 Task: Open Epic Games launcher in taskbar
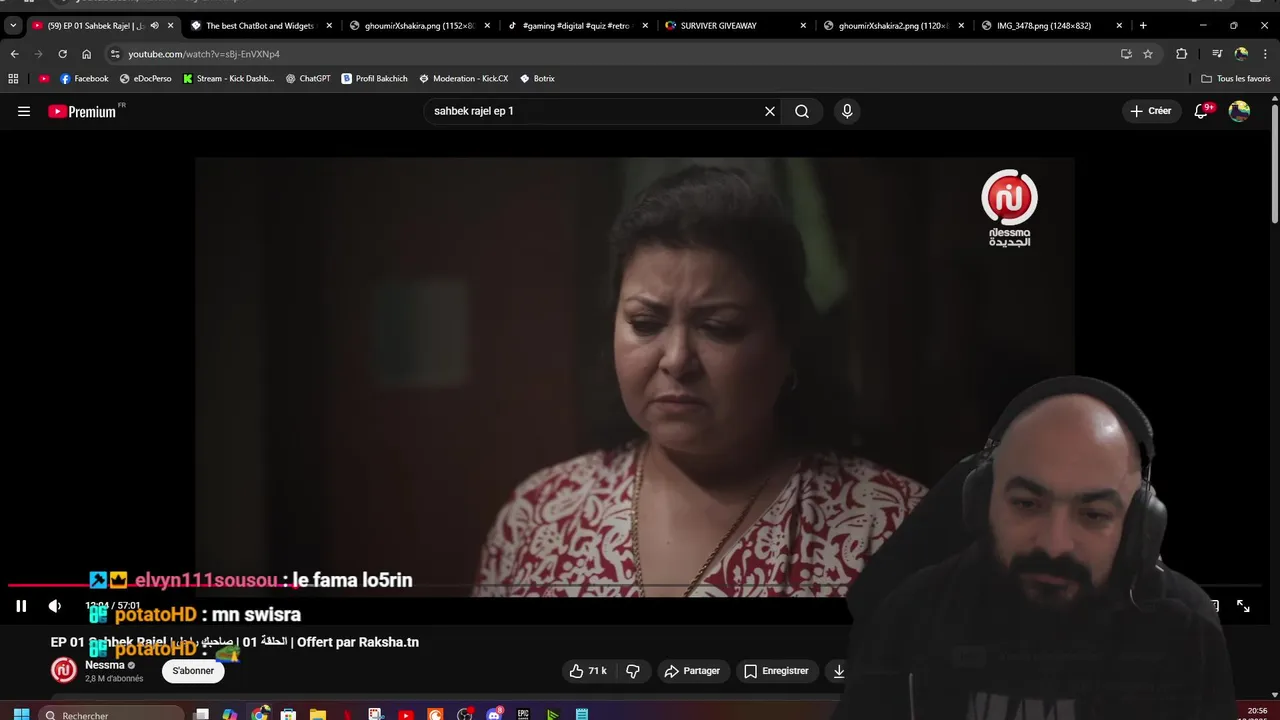point(523,714)
